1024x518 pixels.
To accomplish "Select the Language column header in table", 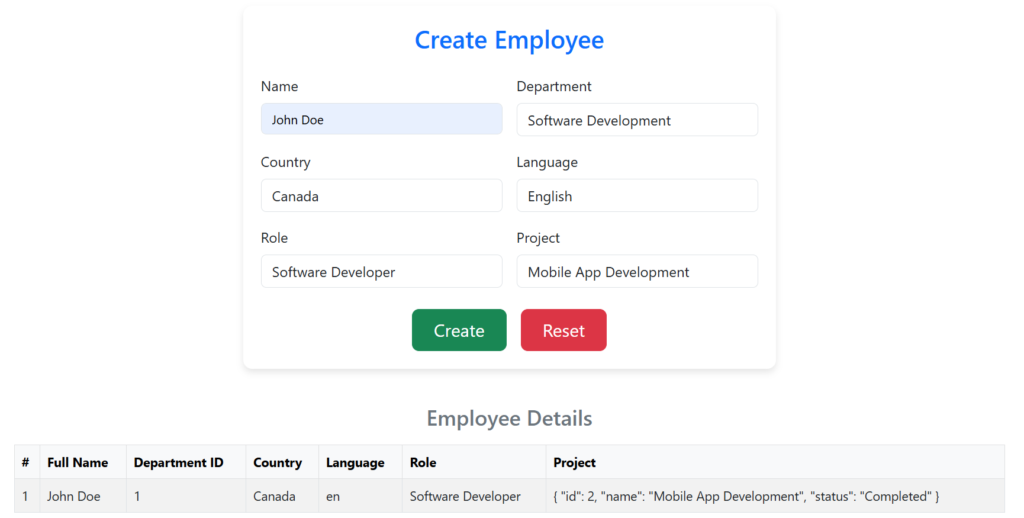I will click(360, 462).
